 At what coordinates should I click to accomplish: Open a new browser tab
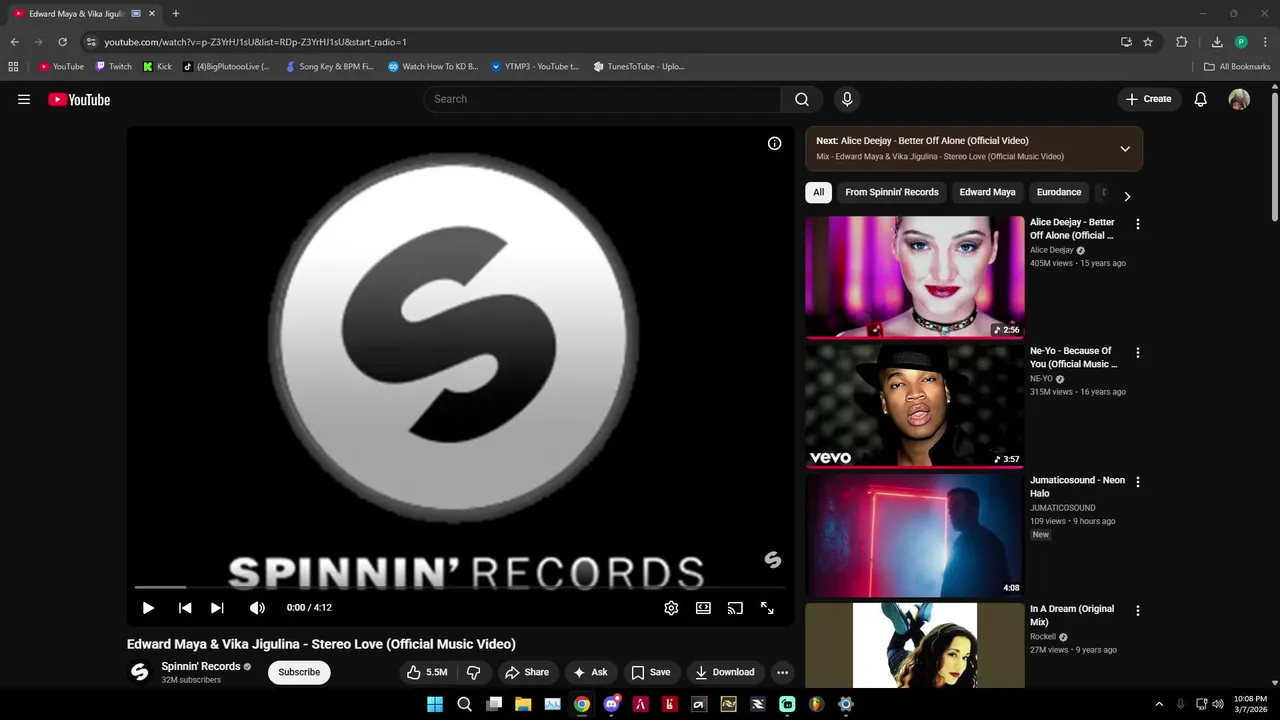pos(176,14)
